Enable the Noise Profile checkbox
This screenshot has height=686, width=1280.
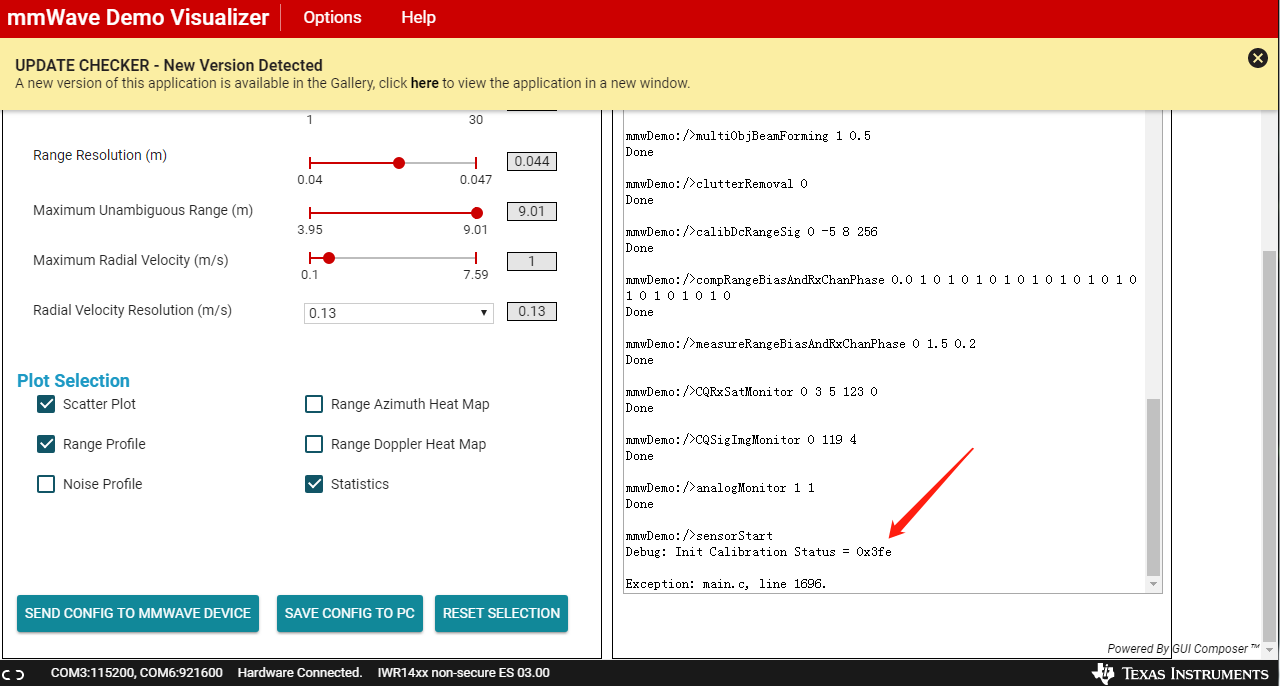pyautogui.click(x=46, y=484)
